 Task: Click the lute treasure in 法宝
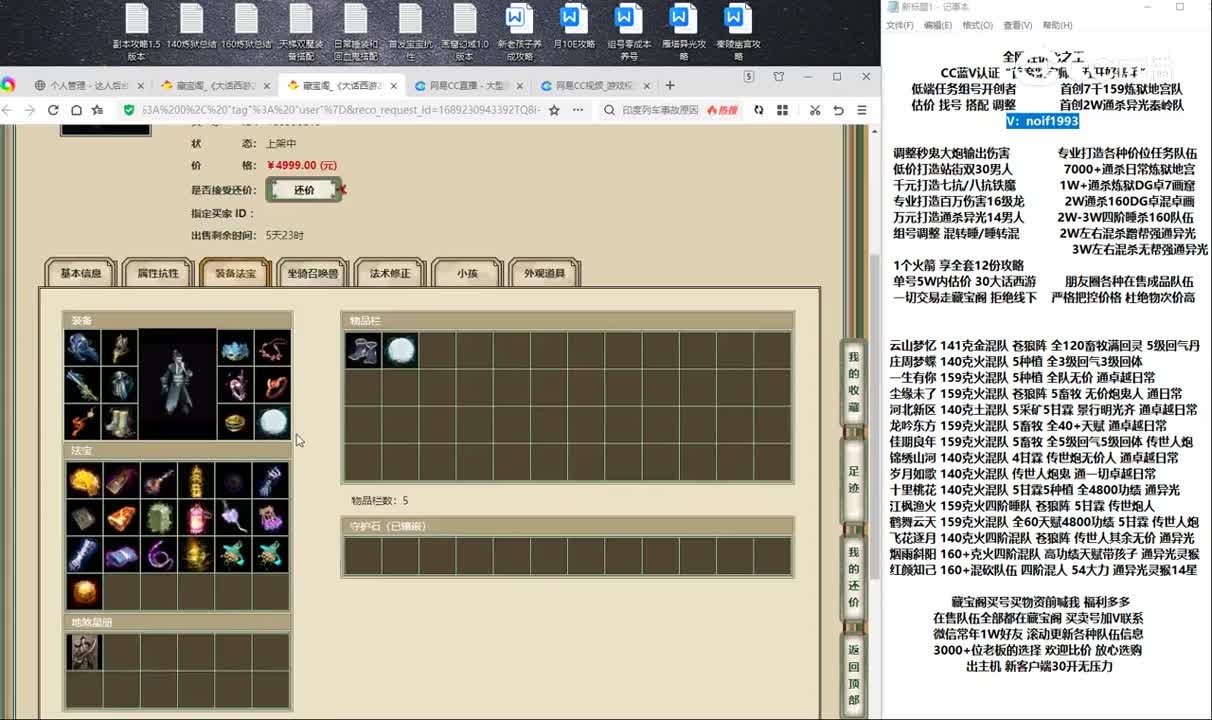[158, 481]
